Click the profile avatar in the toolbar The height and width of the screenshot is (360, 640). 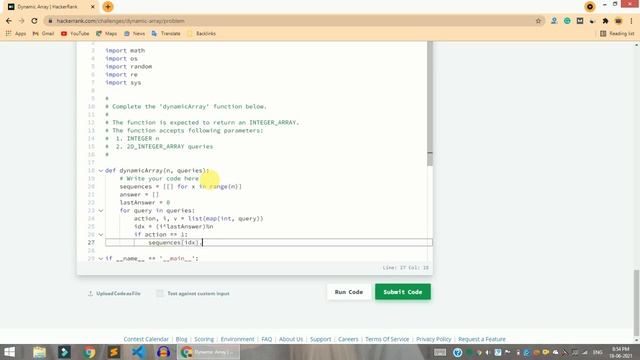click(x=618, y=21)
